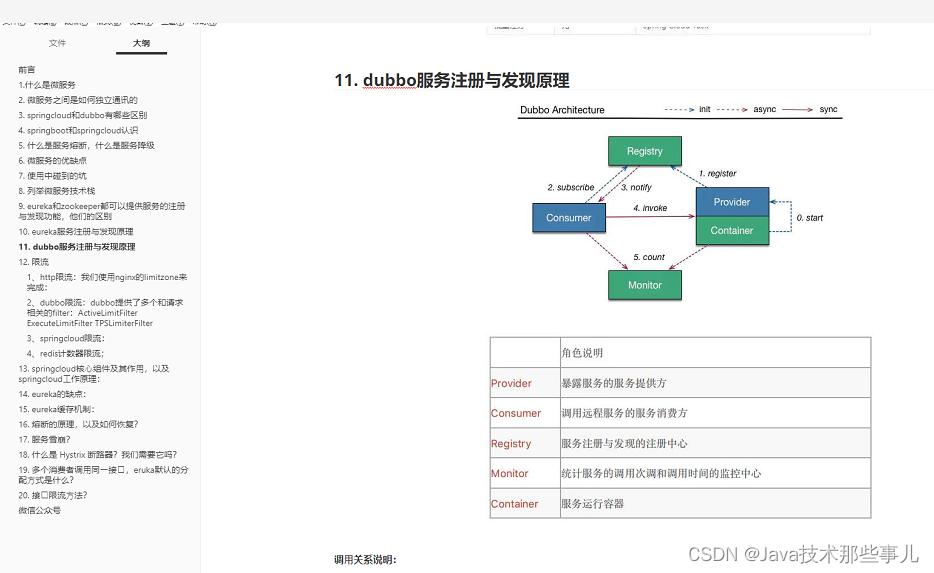
Task: Open 9. eureka和zookeeper outline entry
Action: (102, 211)
